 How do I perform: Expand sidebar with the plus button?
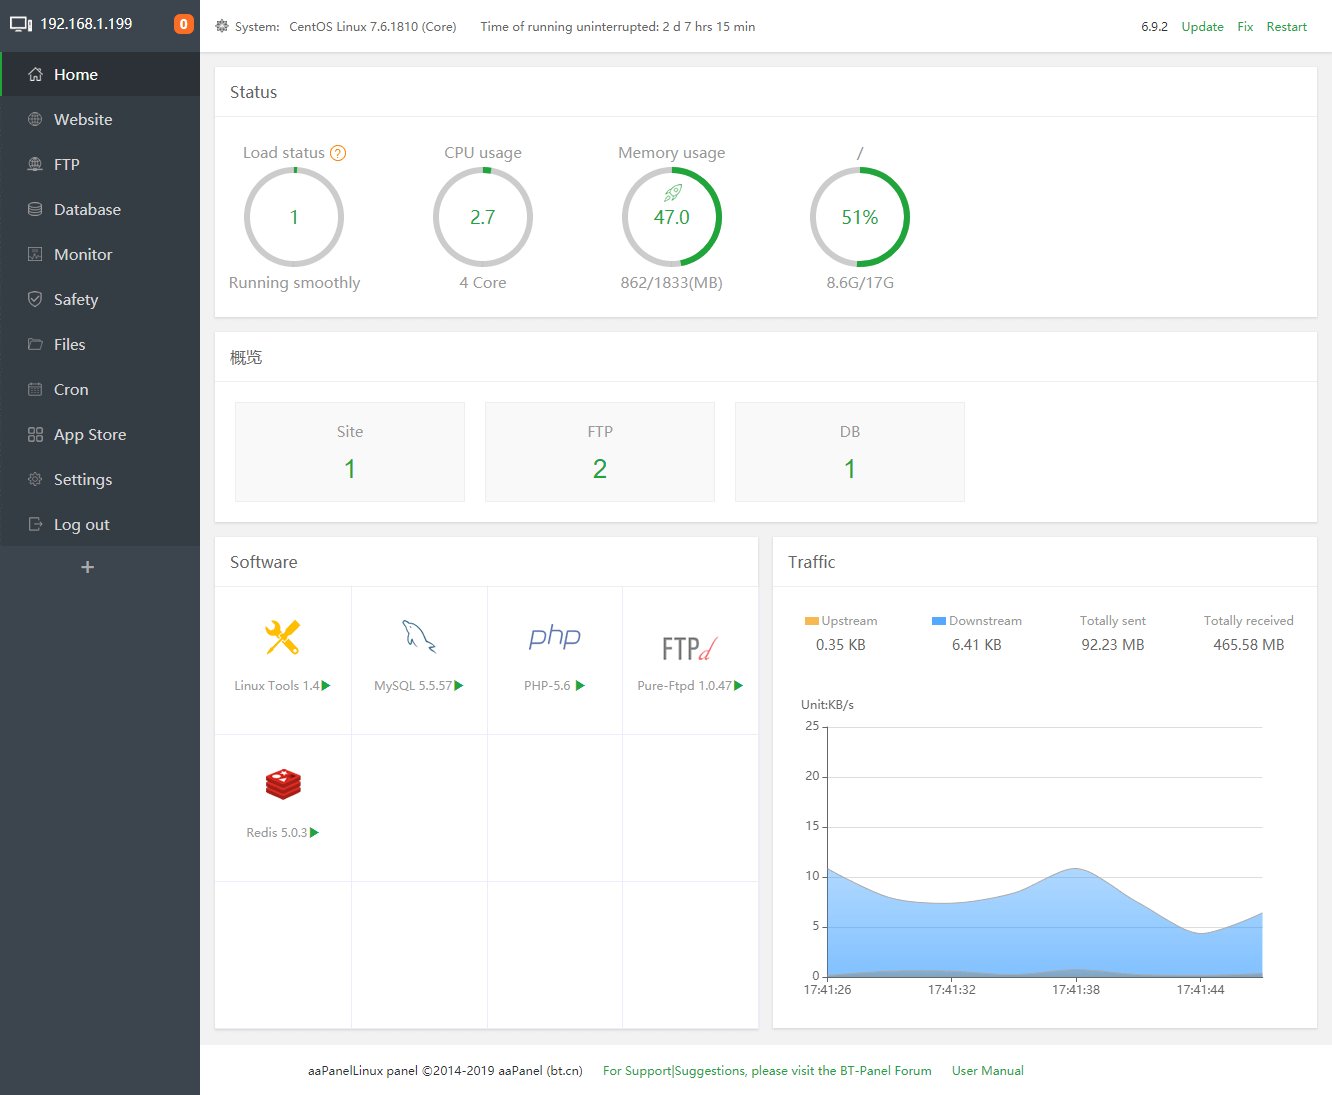pyautogui.click(x=87, y=567)
